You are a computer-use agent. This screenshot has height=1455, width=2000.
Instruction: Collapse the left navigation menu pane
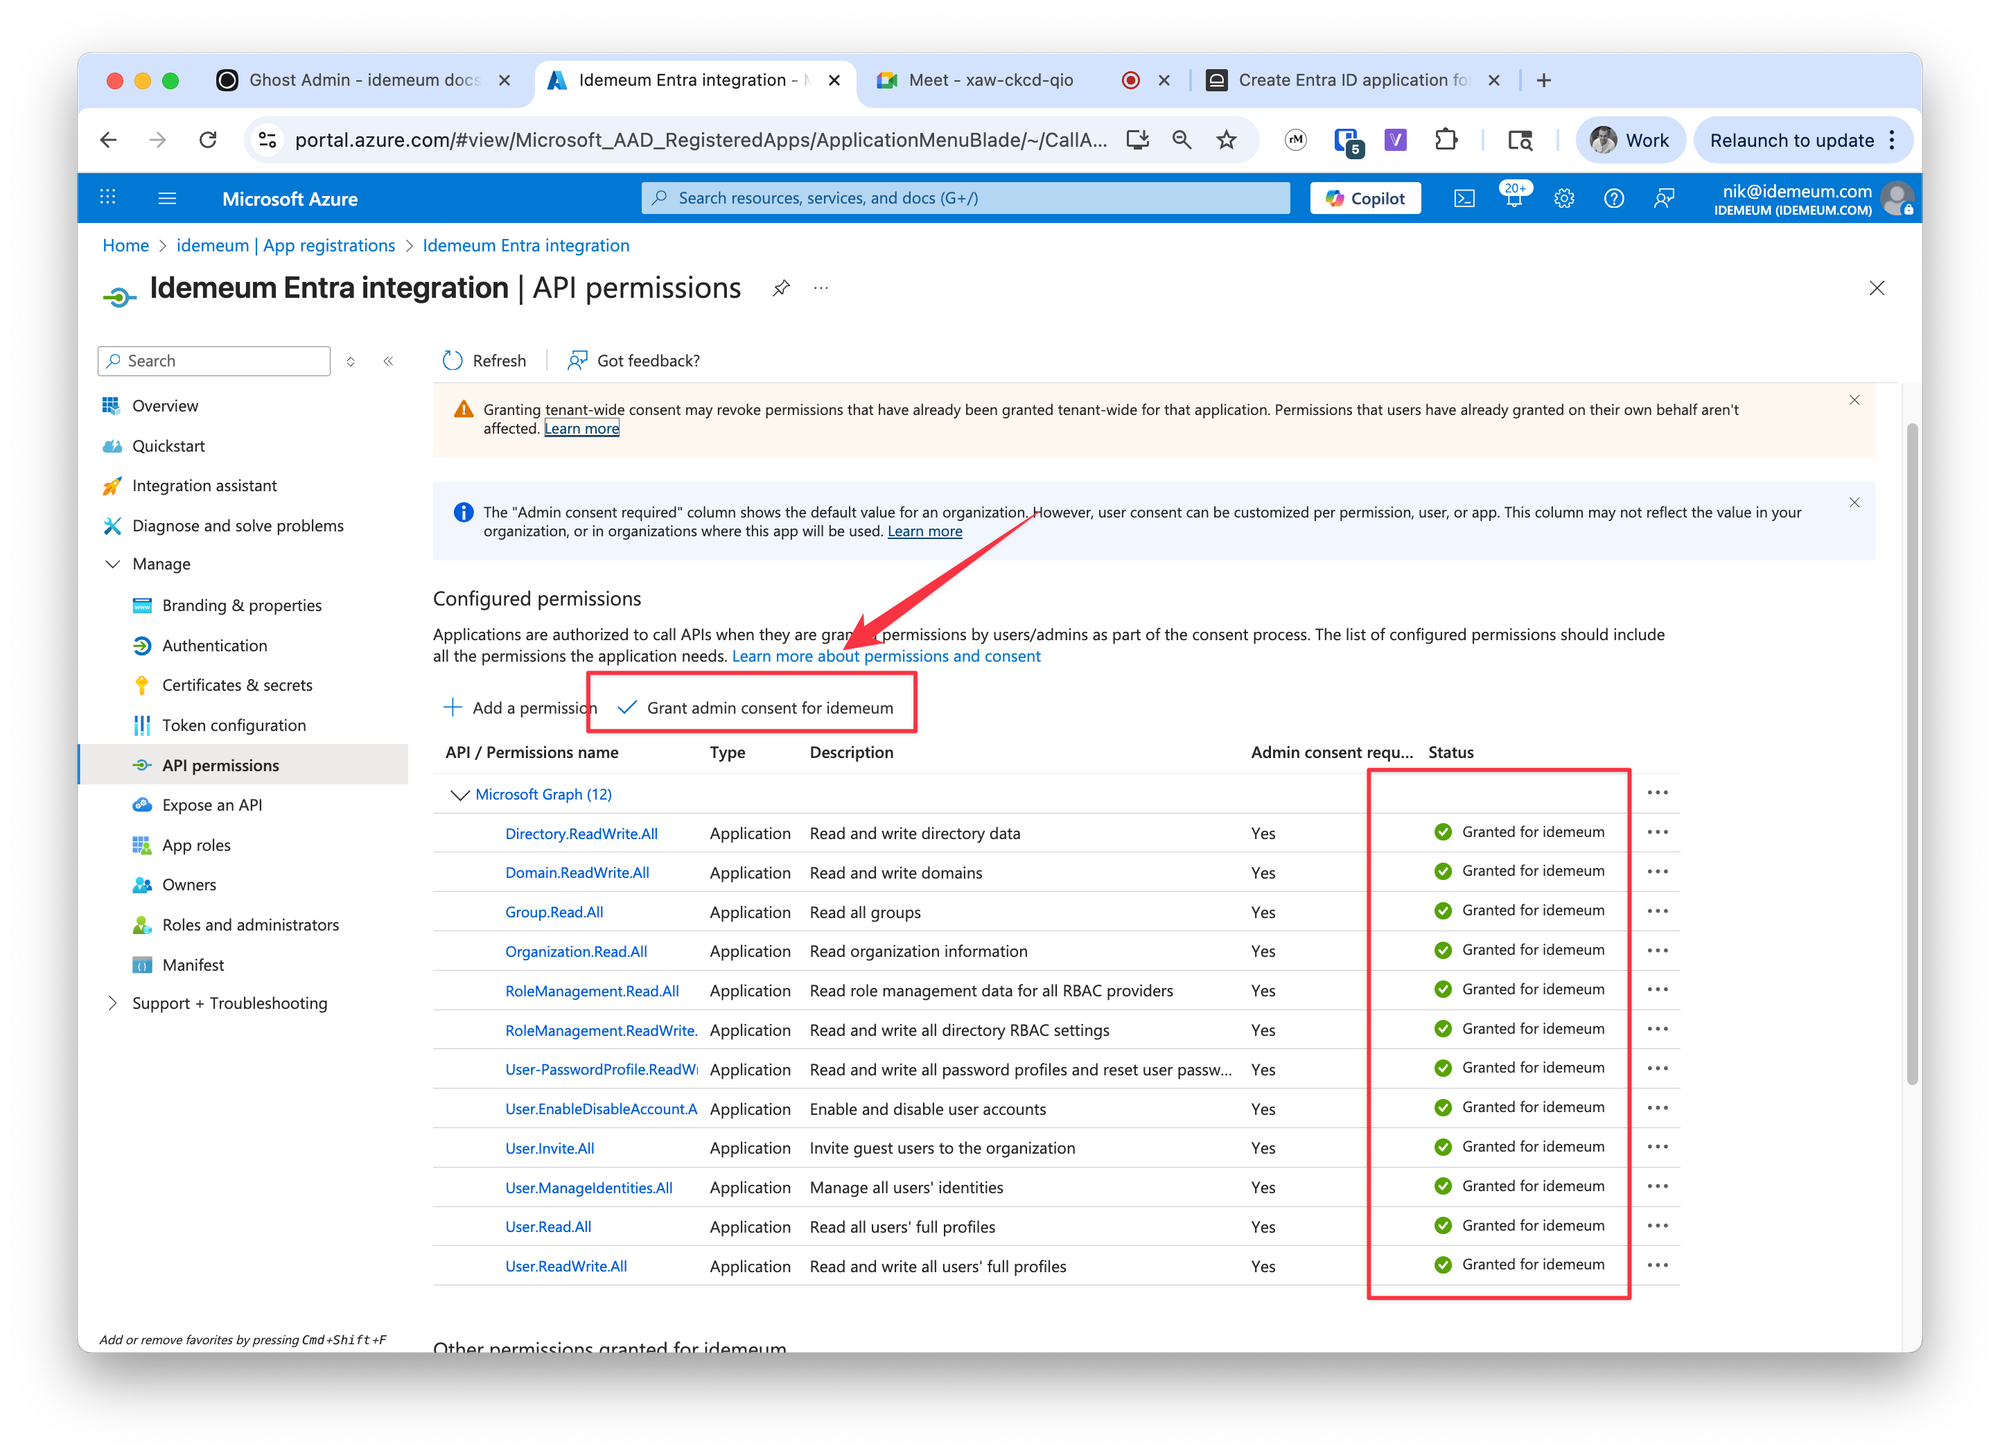click(x=388, y=361)
